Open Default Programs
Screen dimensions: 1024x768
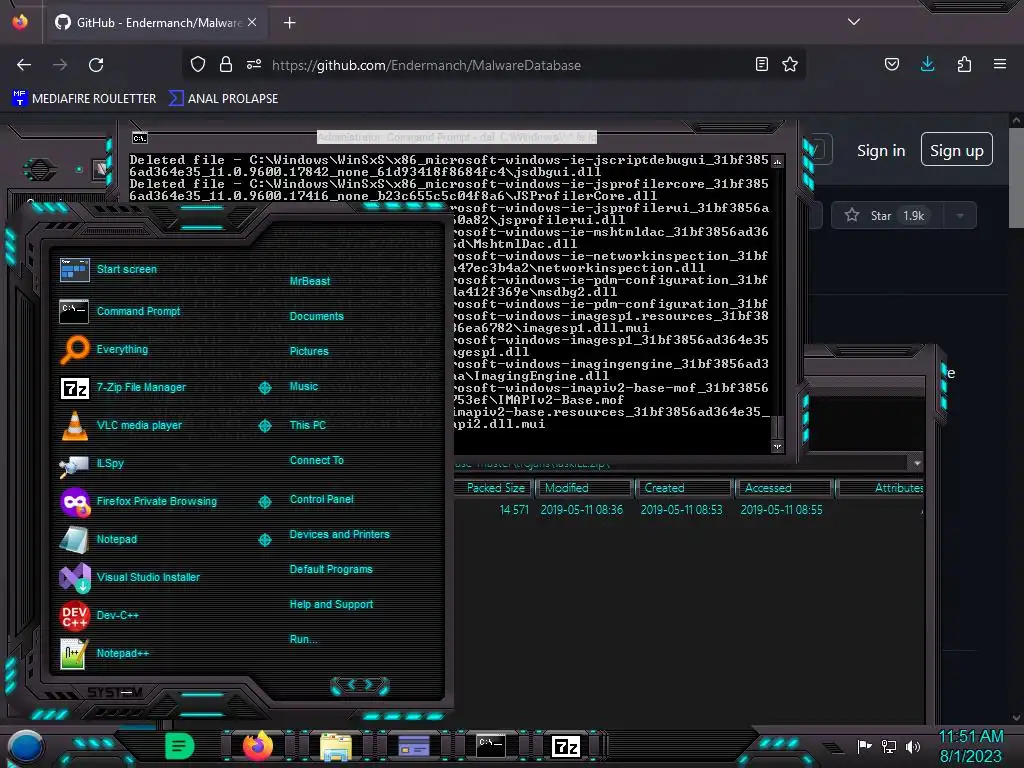(x=331, y=569)
